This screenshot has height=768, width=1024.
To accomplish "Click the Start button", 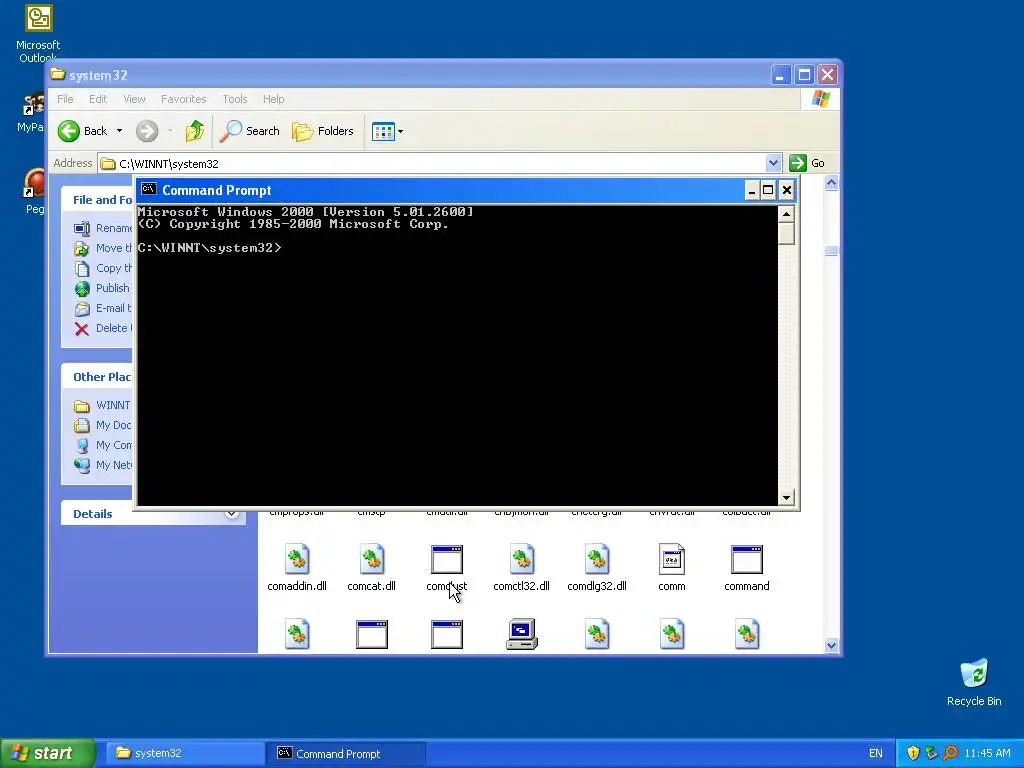I will (x=47, y=753).
